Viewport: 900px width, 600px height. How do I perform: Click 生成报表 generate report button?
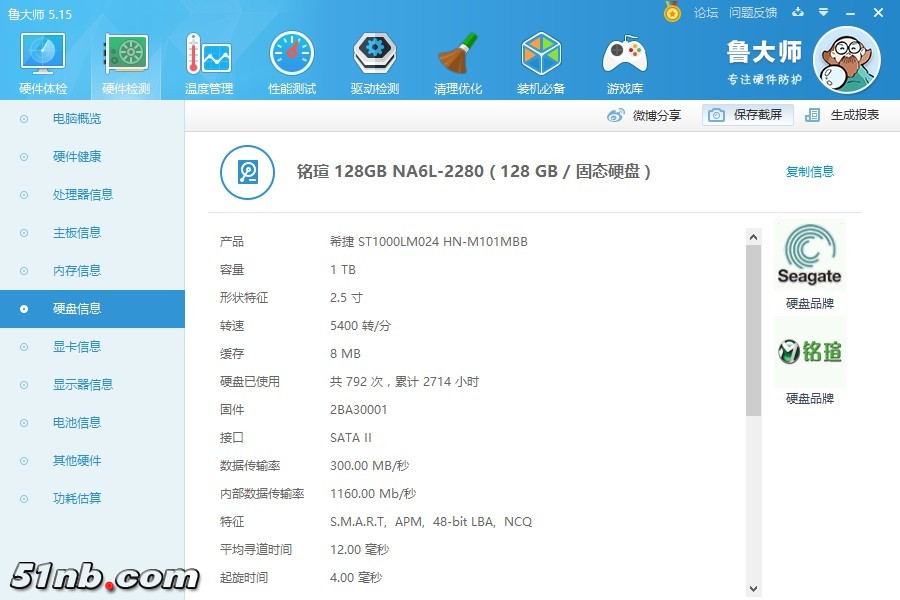(843, 115)
